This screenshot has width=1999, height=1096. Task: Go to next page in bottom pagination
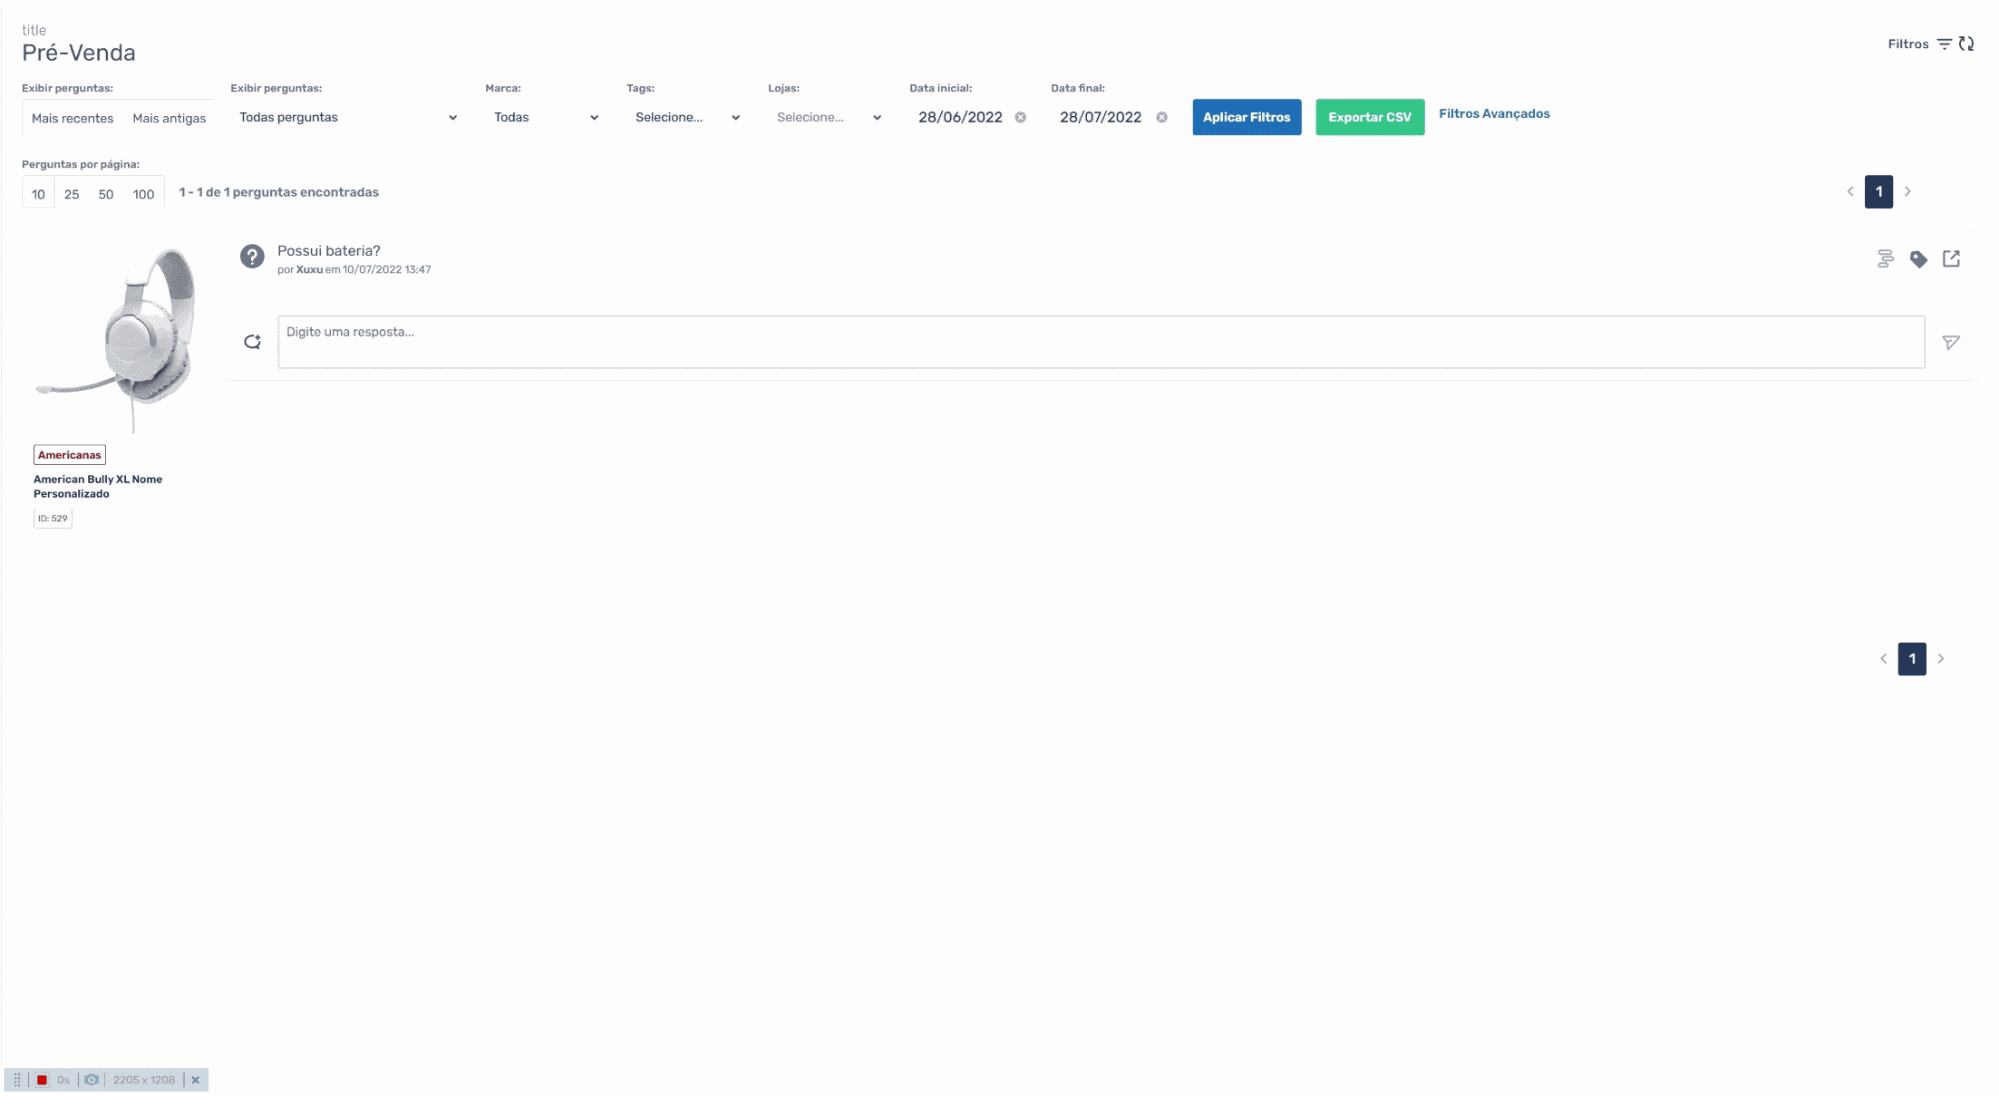tap(1940, 659)
